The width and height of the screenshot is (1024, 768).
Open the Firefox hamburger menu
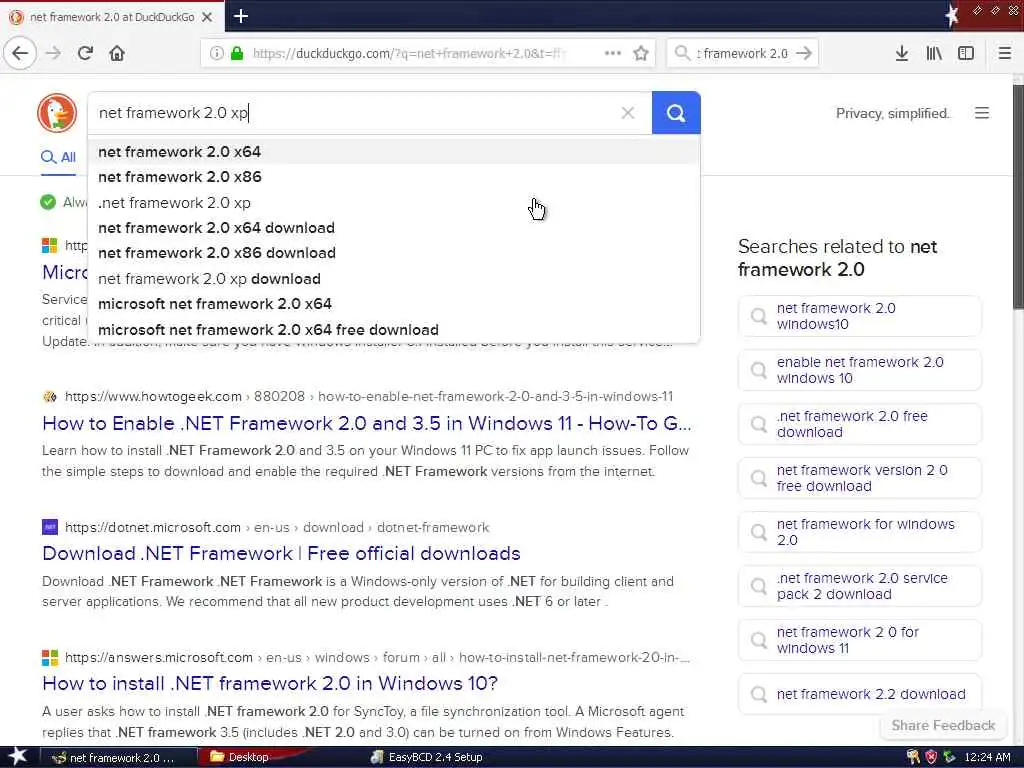coord(1005,53)
